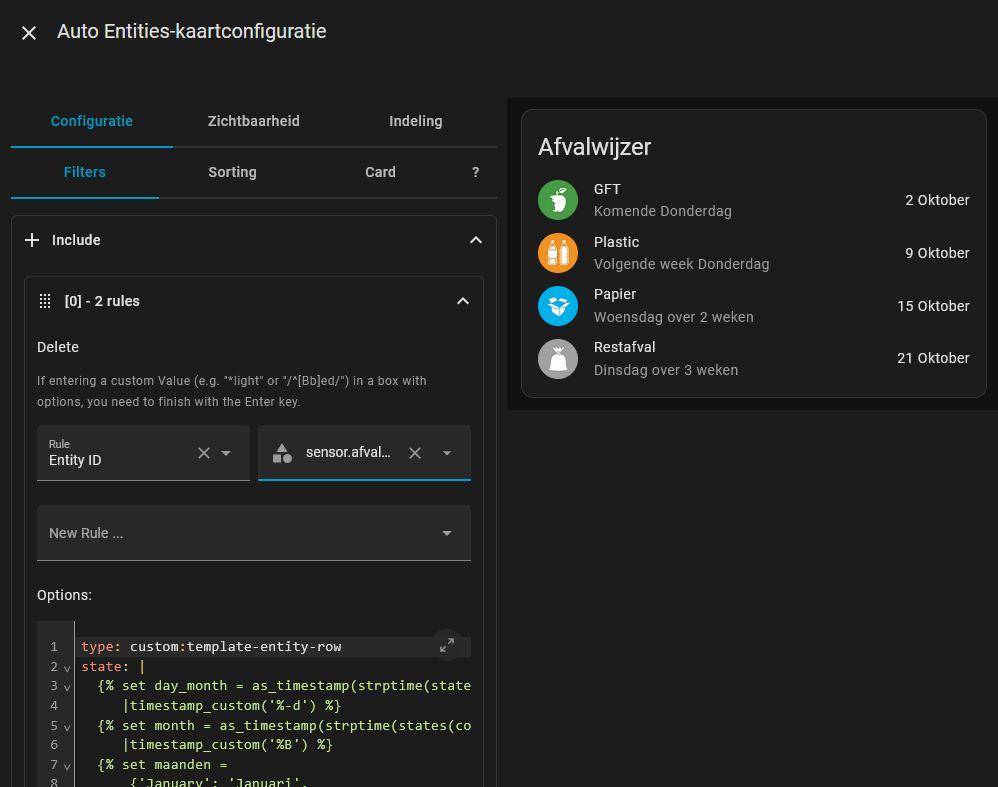
Task: Click the 'Options:' label
Action: pos(64,595)
